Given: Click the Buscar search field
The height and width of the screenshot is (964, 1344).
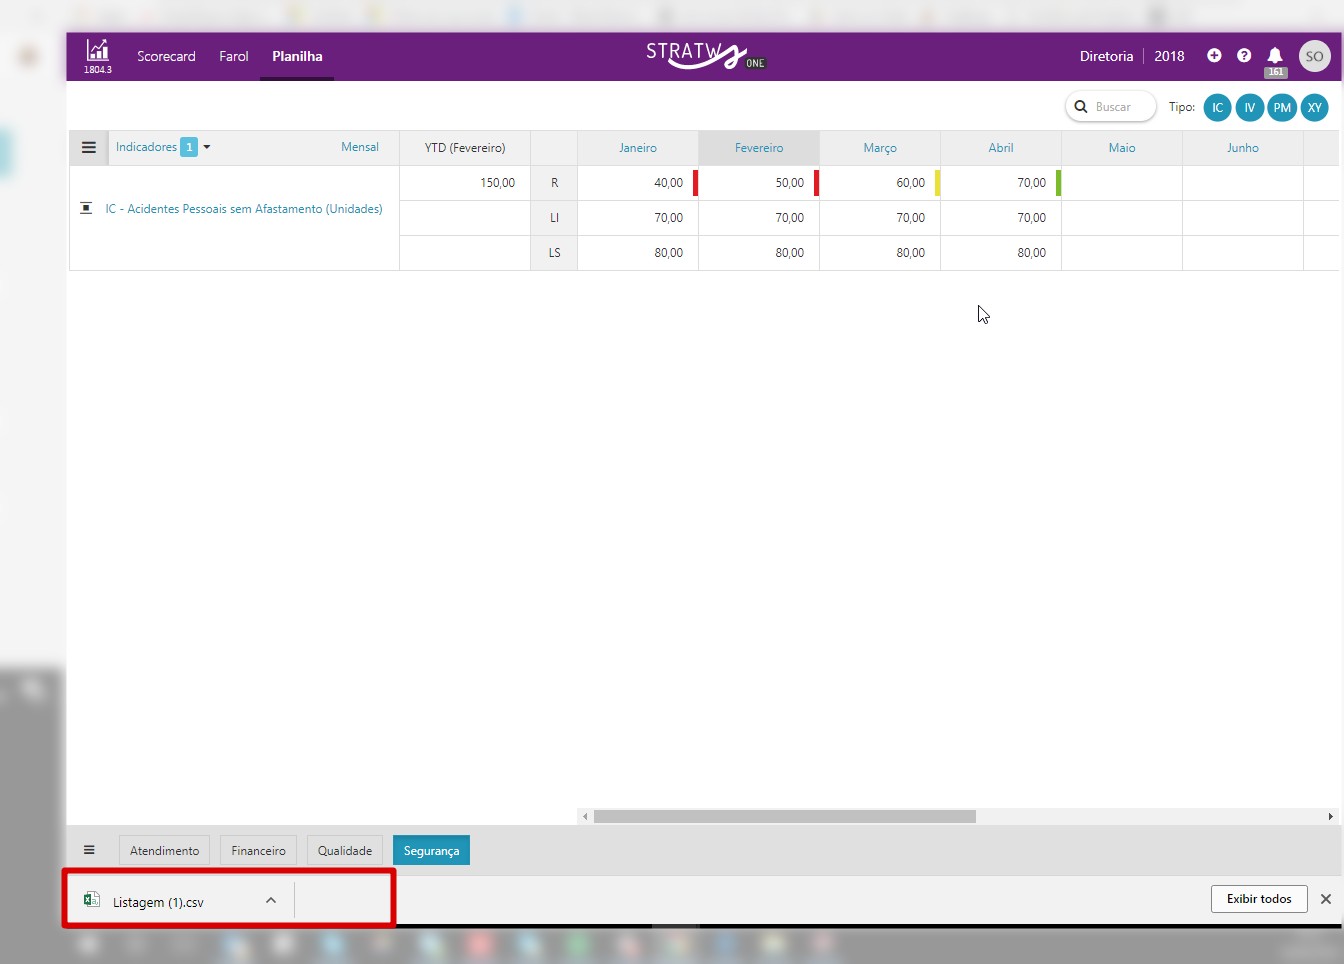Looking at the screenshot, I should click(x=1111, y=107).
